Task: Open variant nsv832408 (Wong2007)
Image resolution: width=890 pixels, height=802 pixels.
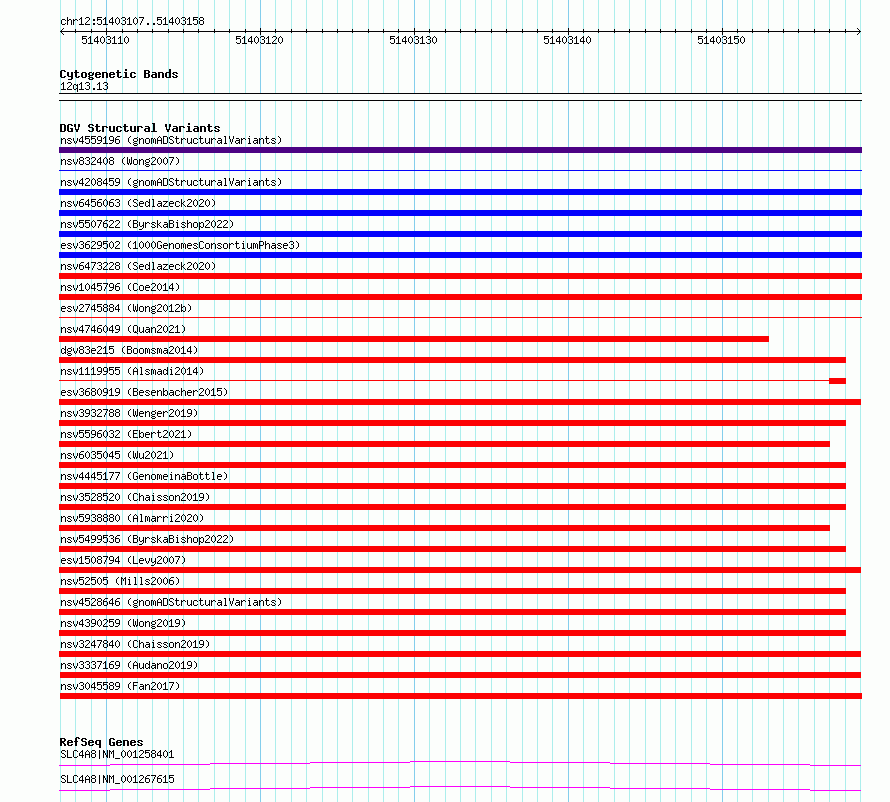Action: (x=120, y=161)
